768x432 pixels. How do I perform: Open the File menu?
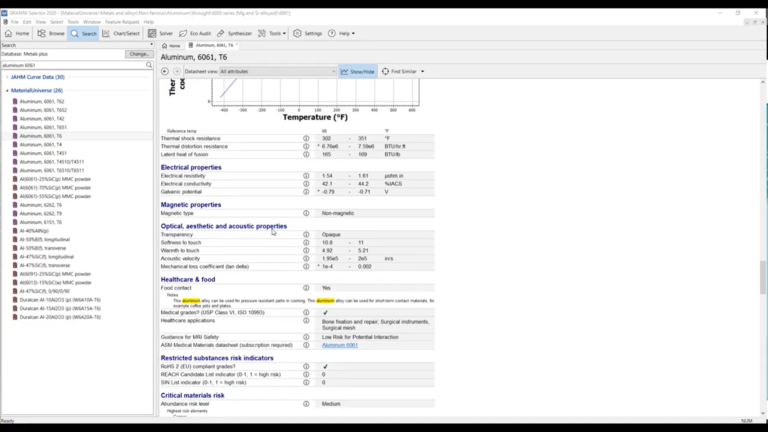[x=15, y=22]
